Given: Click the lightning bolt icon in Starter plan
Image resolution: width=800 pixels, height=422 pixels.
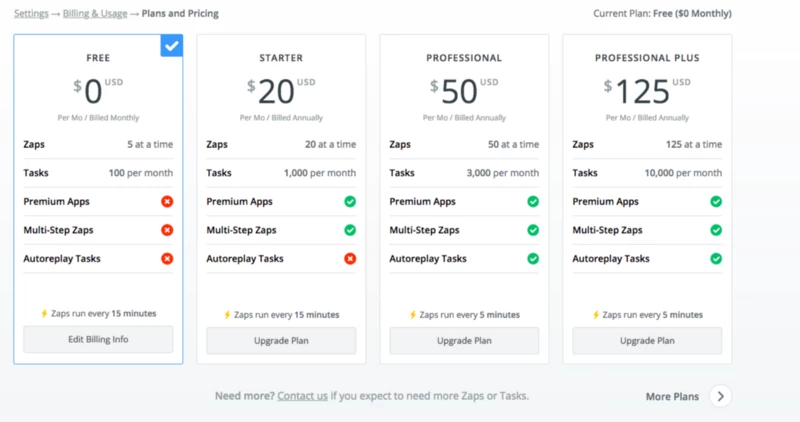Looking at the screenshot, I should click(227, 314).
